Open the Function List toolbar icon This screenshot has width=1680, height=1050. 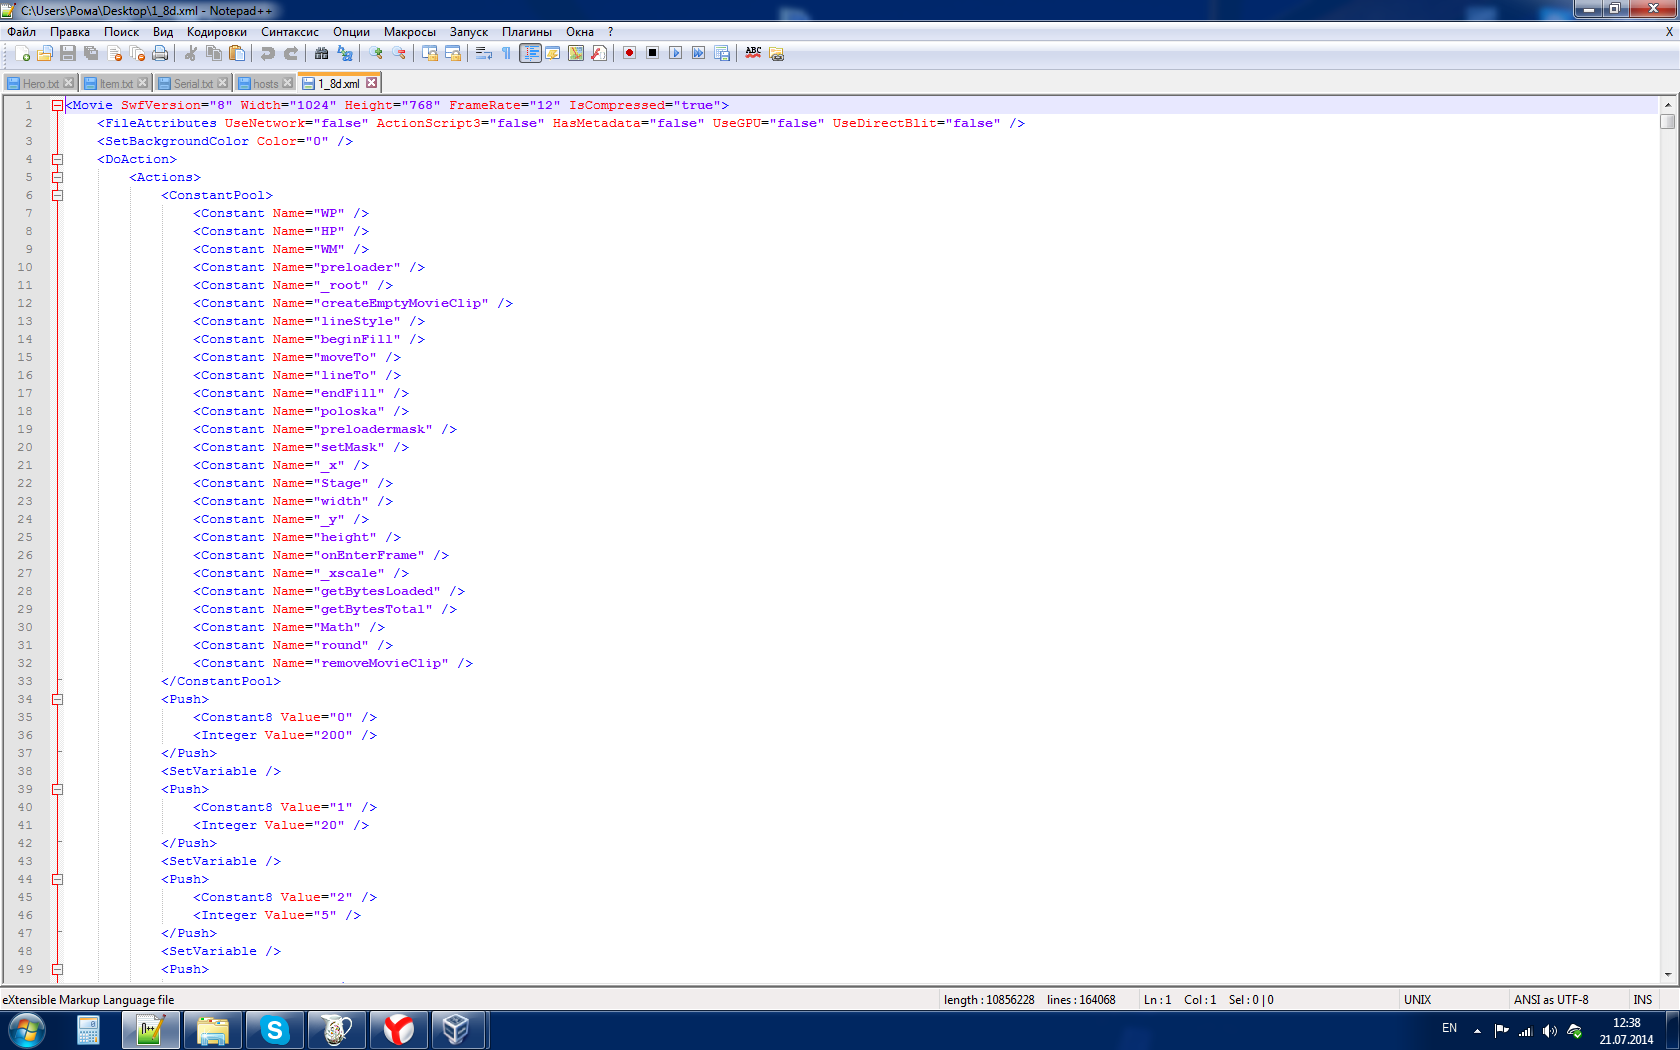[599, 53]
